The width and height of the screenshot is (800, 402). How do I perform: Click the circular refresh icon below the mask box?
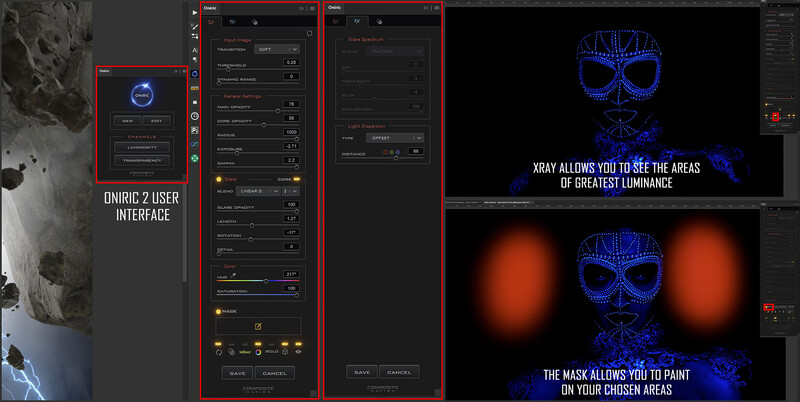pyautogui.click(x=219, y=351)
